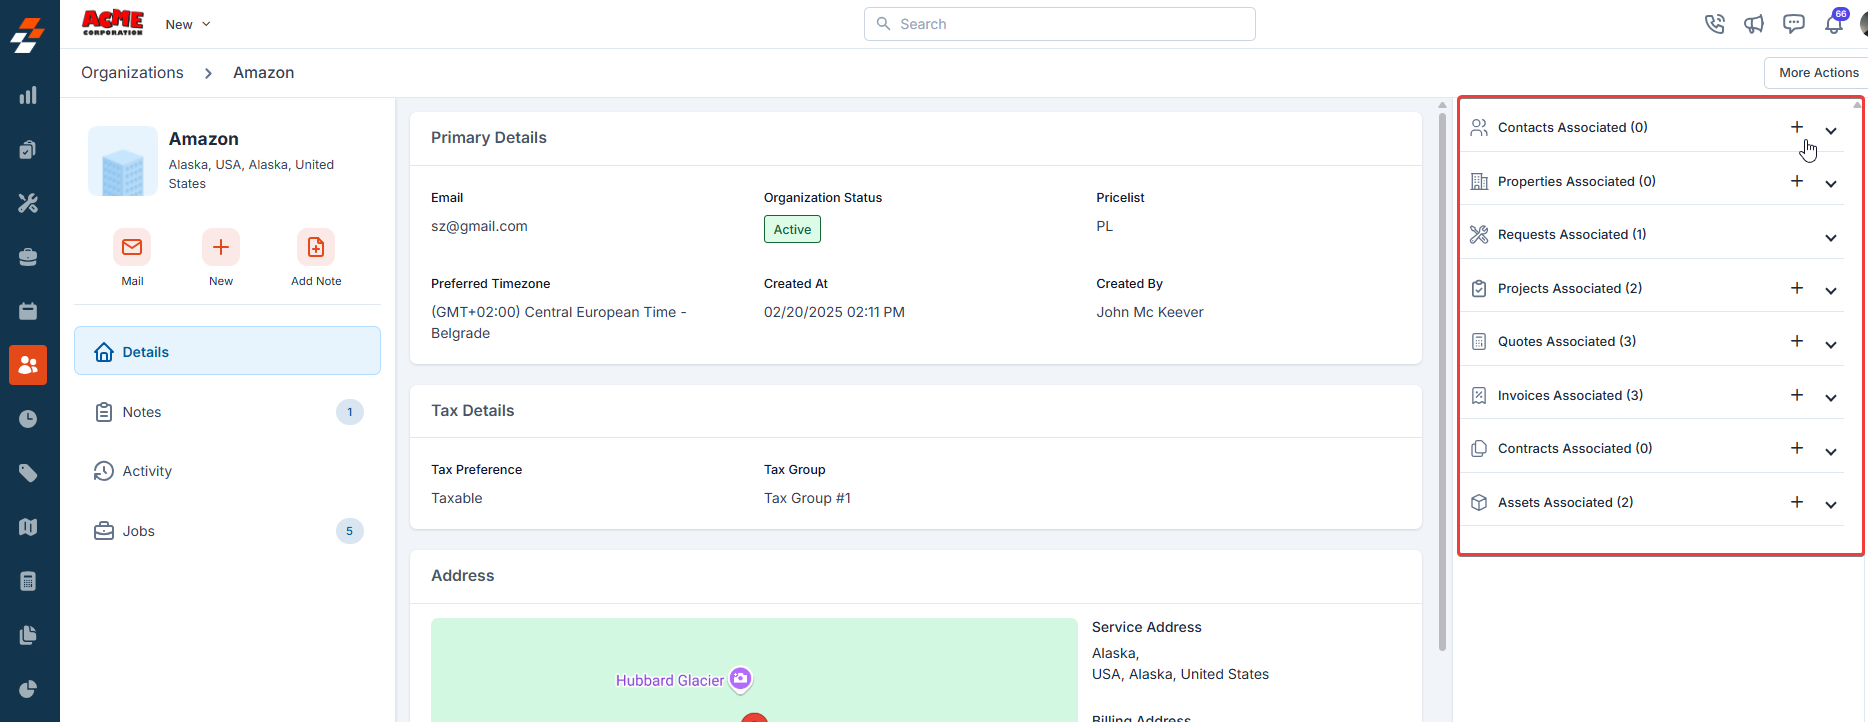Viewport: 1868px width, 722px height.
Task: Open the notifications bell icon
Action: [1834, 24]
